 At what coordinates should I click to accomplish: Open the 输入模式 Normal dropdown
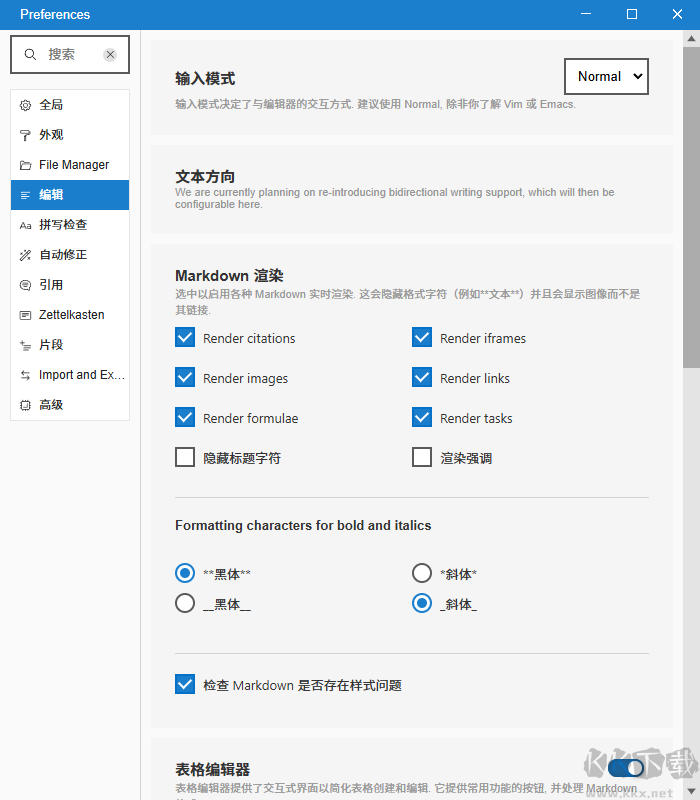pyautogui.click(x=606, y=77)
